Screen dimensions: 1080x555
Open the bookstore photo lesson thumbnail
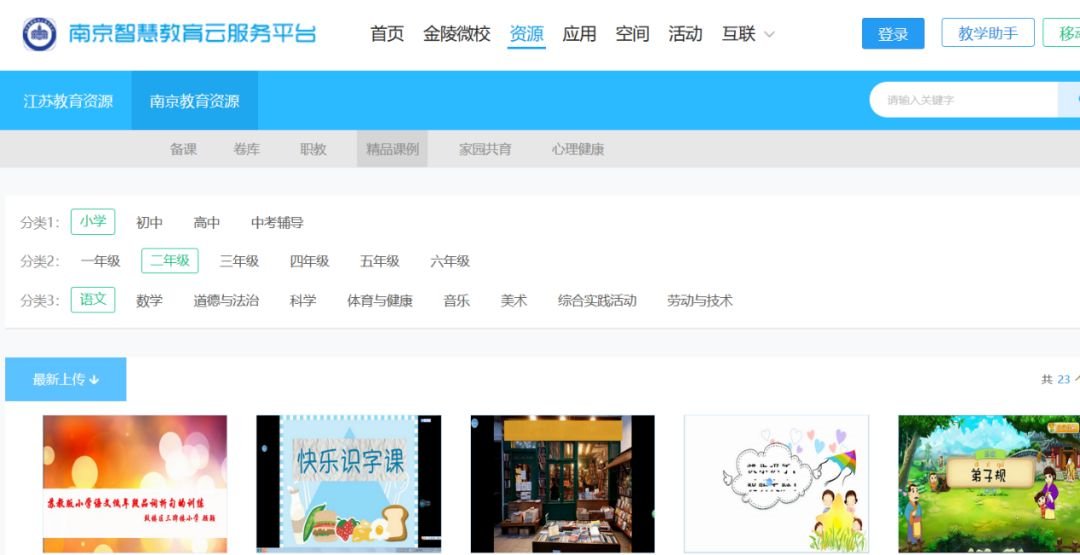(x=562, y=484)
